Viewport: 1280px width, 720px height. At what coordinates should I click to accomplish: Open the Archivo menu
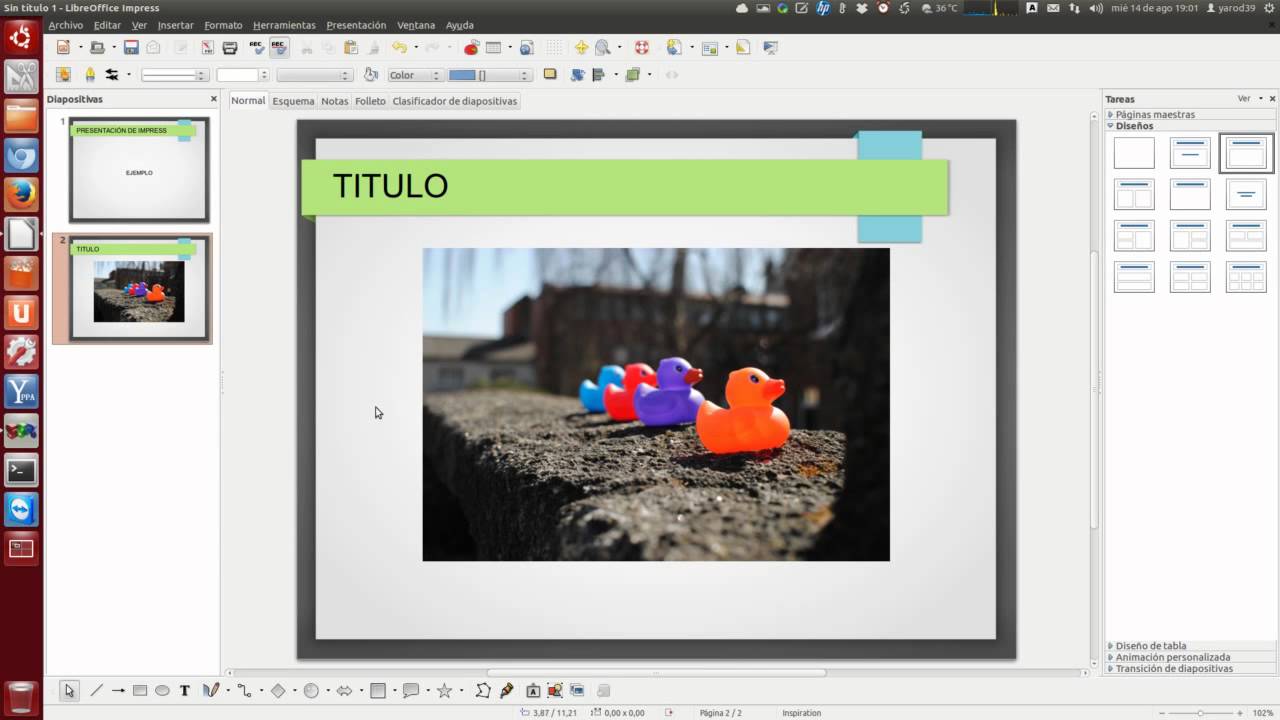pos(66,25)
